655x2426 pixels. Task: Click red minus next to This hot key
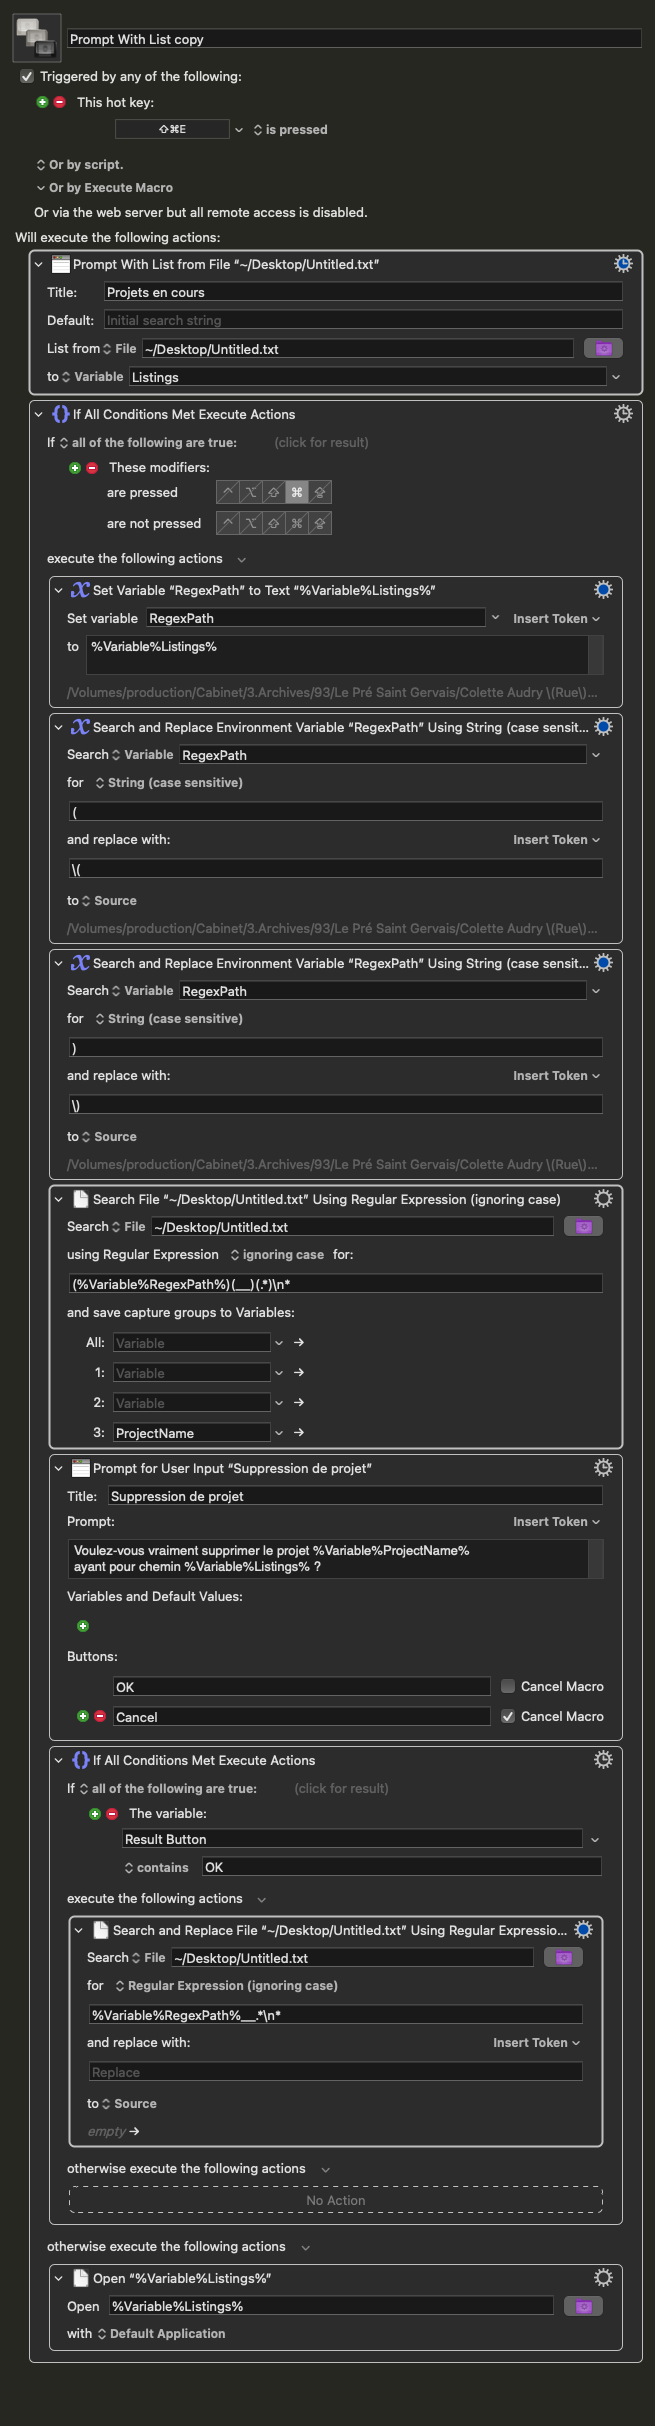pyautogui.click(x=59, y=102)
